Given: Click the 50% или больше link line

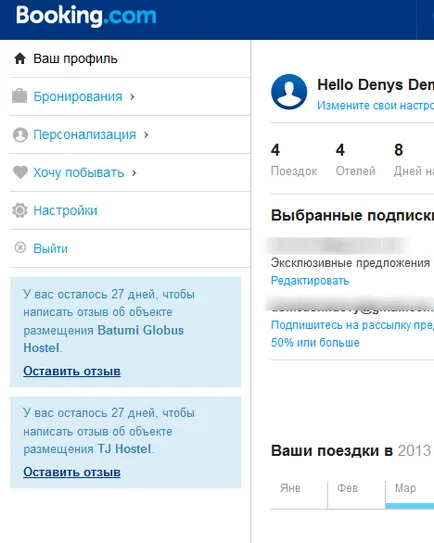Looking at the screenshot, I should tap(315, 343).
